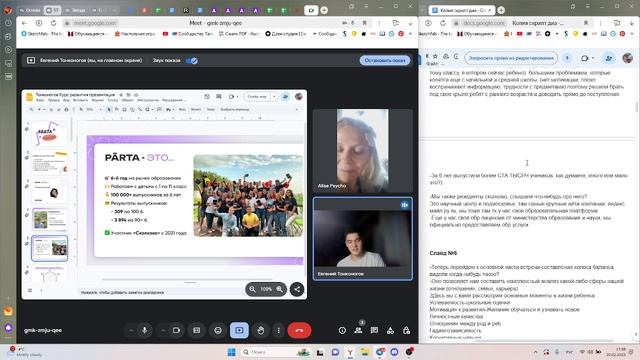Zoom out of the shared presentation

(253, 289)
